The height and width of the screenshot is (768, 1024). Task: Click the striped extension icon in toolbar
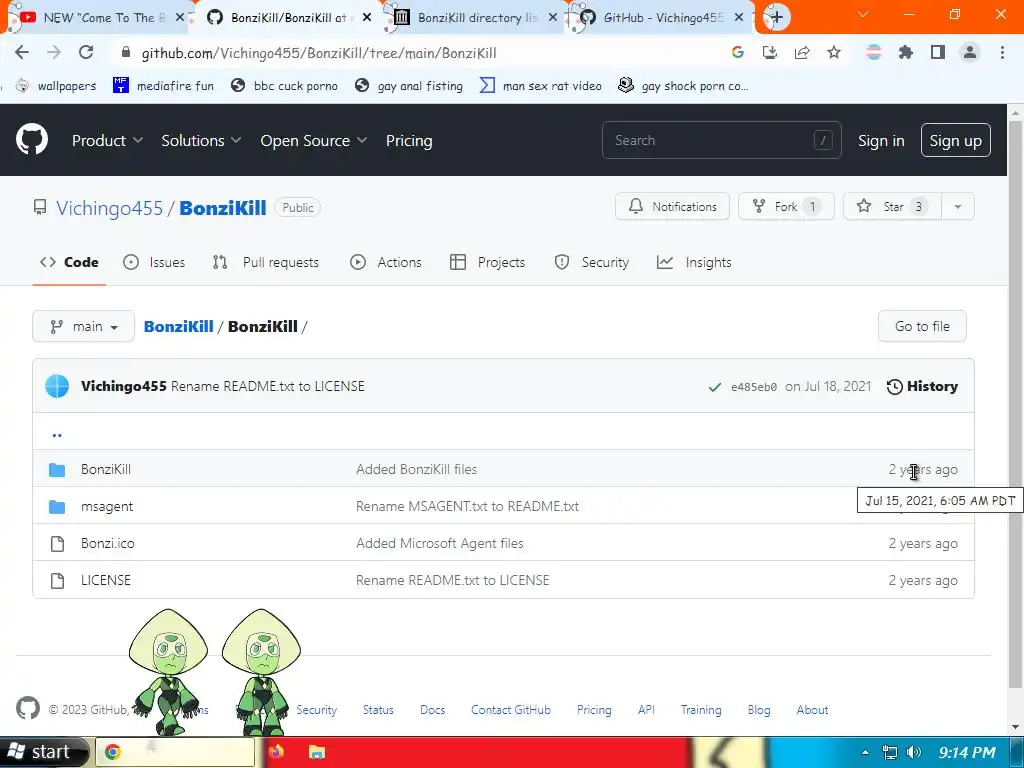pos(873,52)
